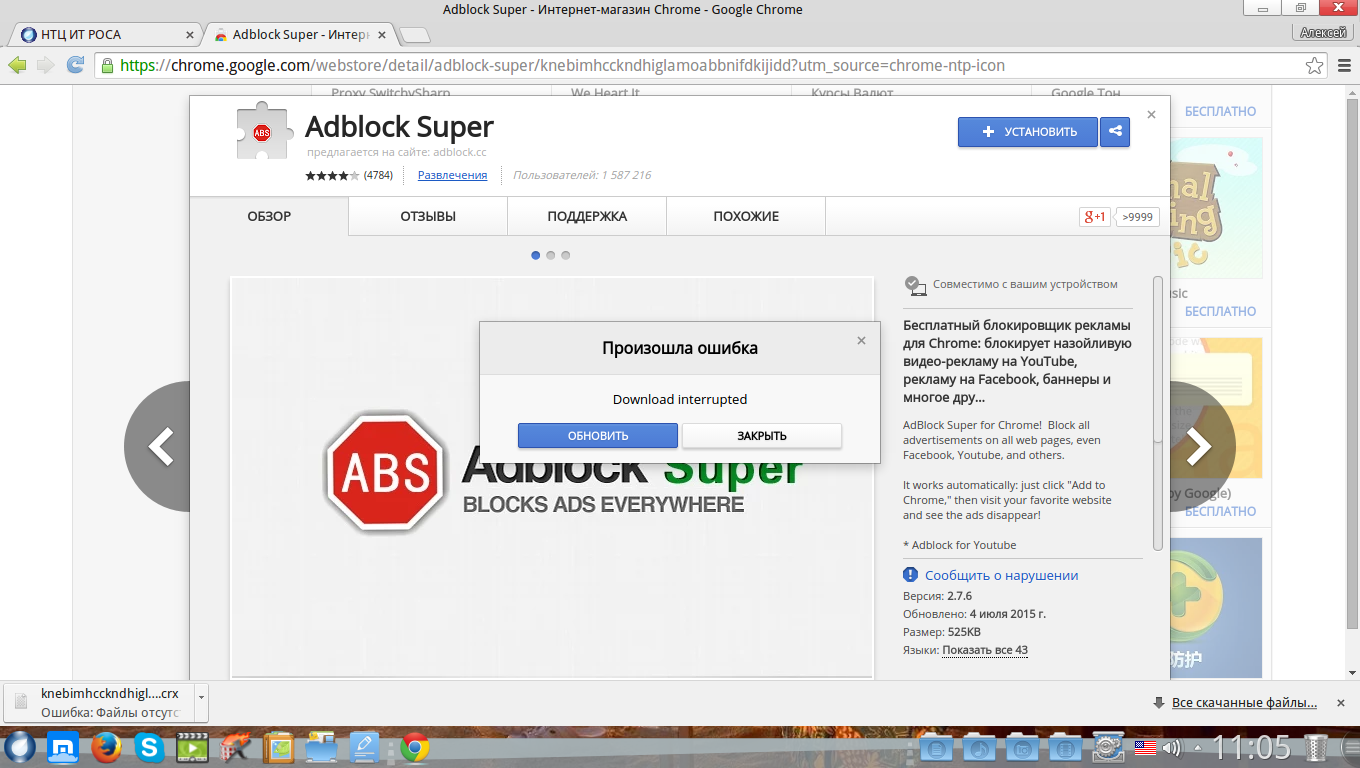
Task: Open the ОБЗОР tab
Action: (269, 216)
